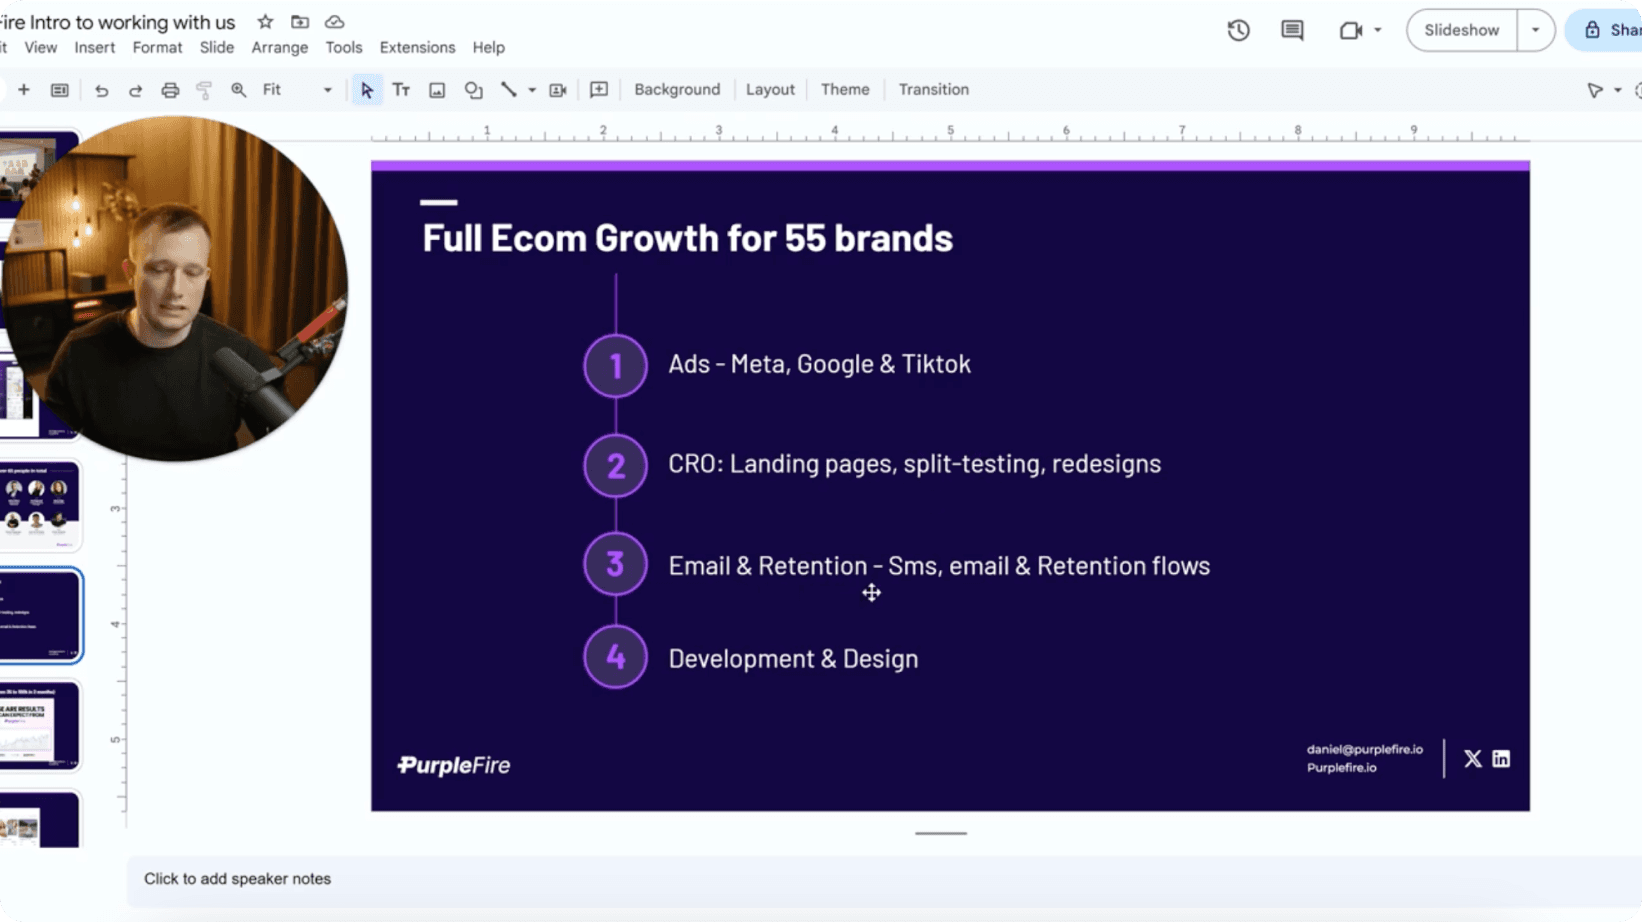The width and height of the screenshot is (1642, 922).
Task: Rename presentation title field
Action: pyautogui.click(x=118, y=22)
